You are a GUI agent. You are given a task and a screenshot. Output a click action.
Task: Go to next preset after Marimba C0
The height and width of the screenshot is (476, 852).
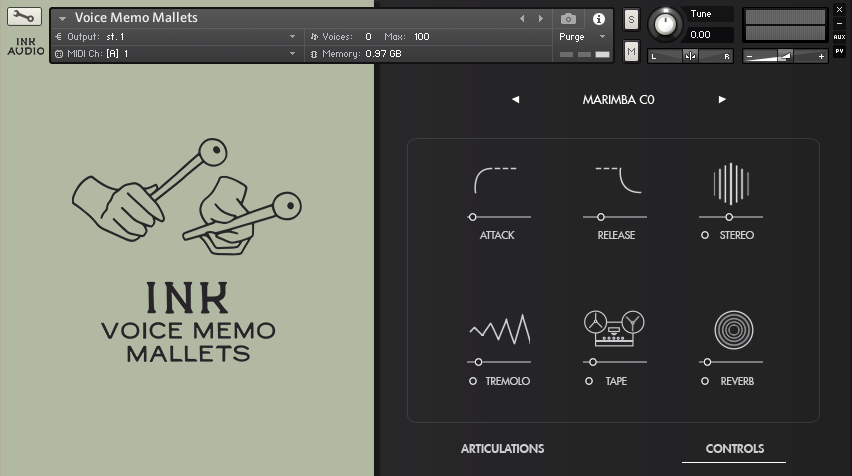click(722, 100)
